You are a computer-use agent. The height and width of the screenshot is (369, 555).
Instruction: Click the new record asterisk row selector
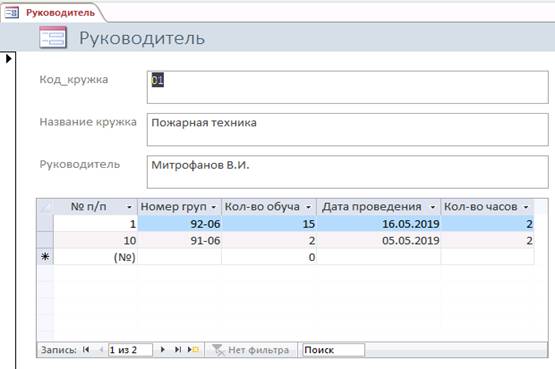click(45, 257)
